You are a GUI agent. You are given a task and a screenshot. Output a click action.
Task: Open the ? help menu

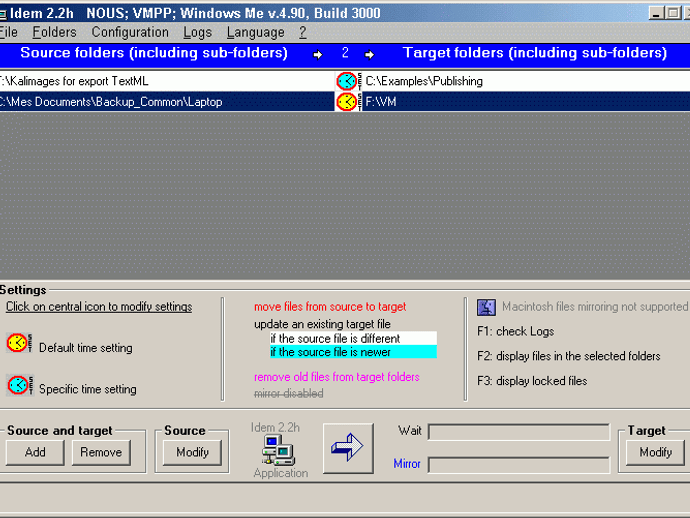[302, 32]
